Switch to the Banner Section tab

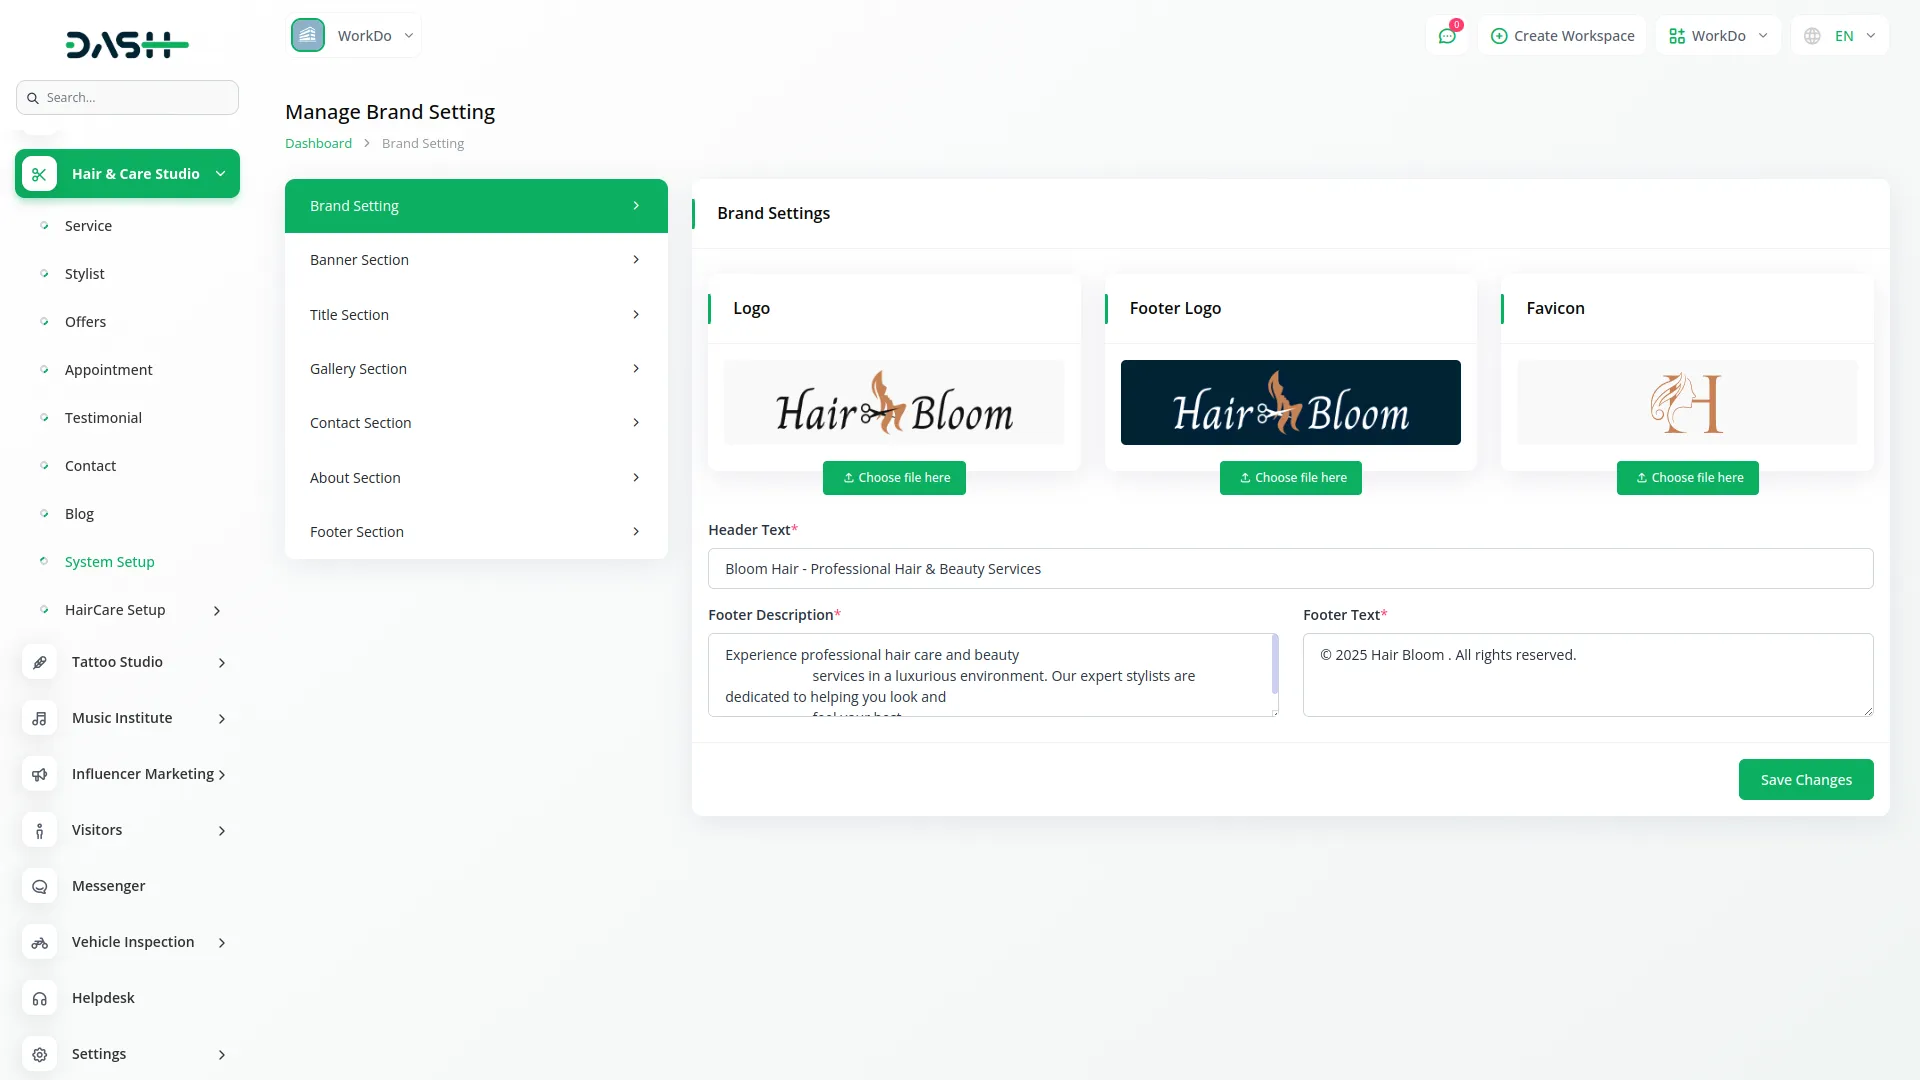coord(475,259)
